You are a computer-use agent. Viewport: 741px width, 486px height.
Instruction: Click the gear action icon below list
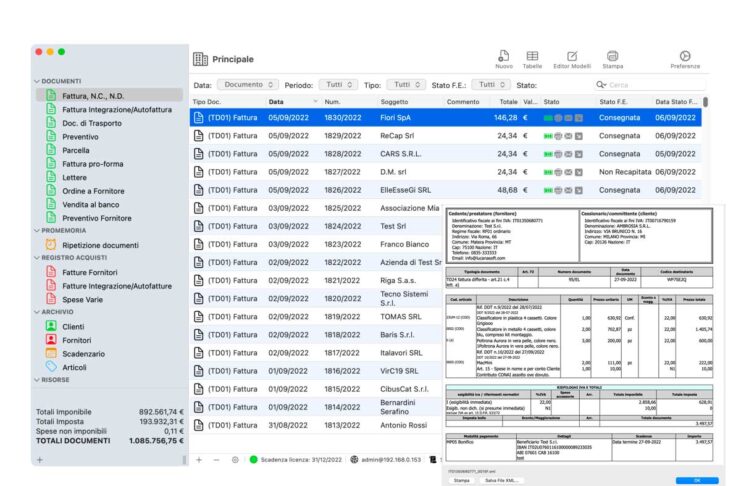(x=235, y=460)
